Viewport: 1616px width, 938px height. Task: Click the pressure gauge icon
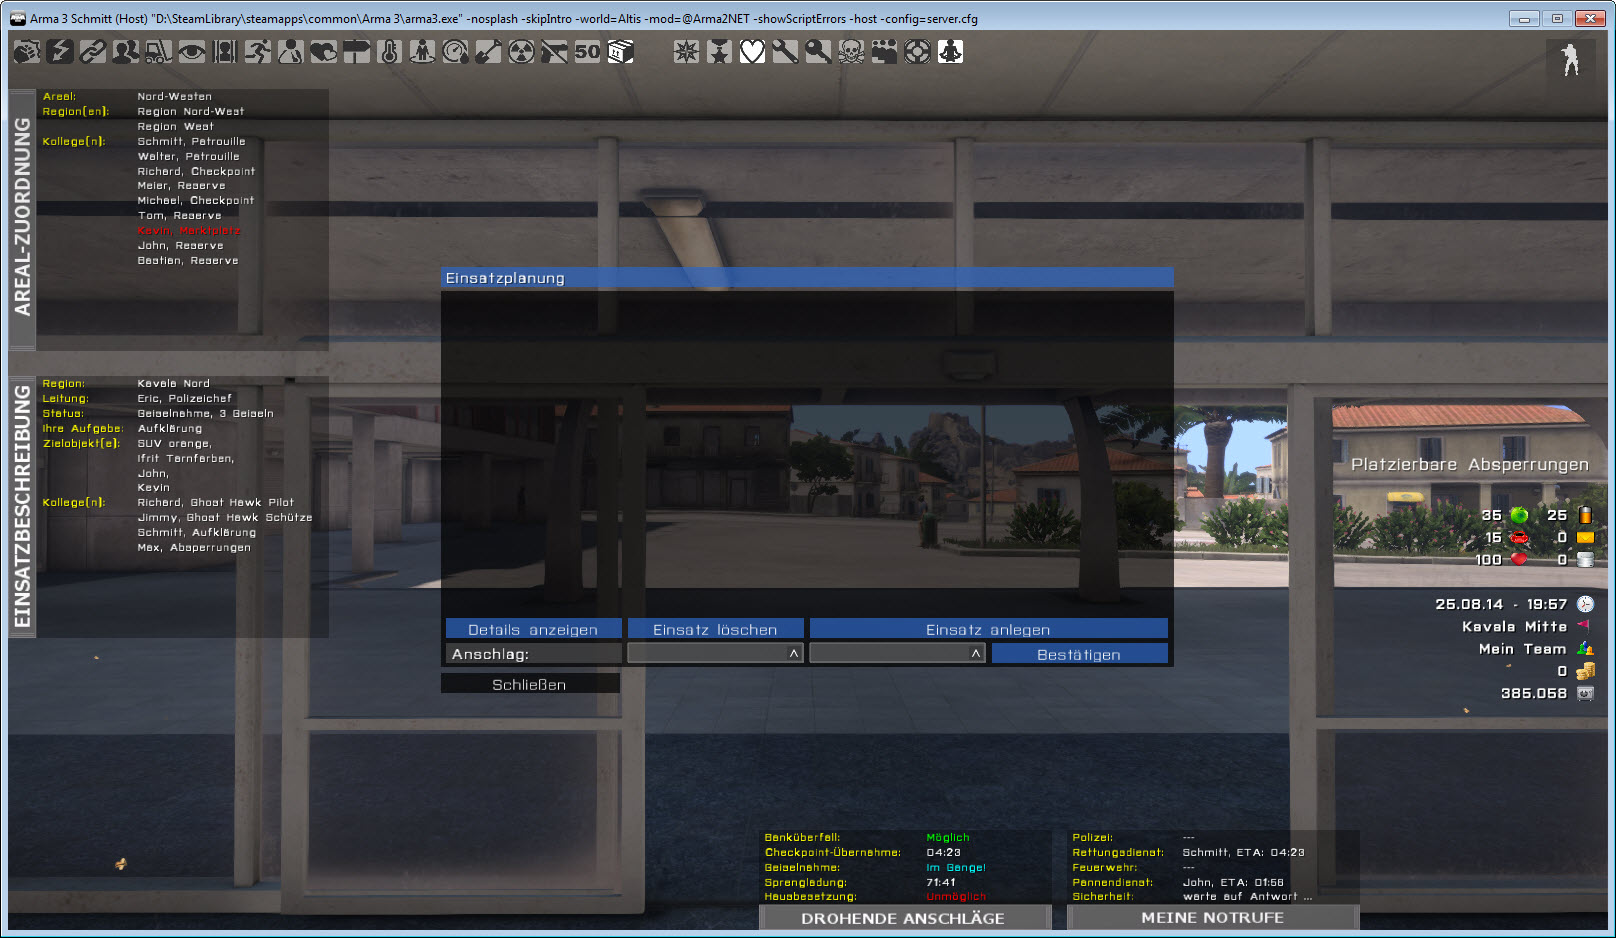coord(456,51)
